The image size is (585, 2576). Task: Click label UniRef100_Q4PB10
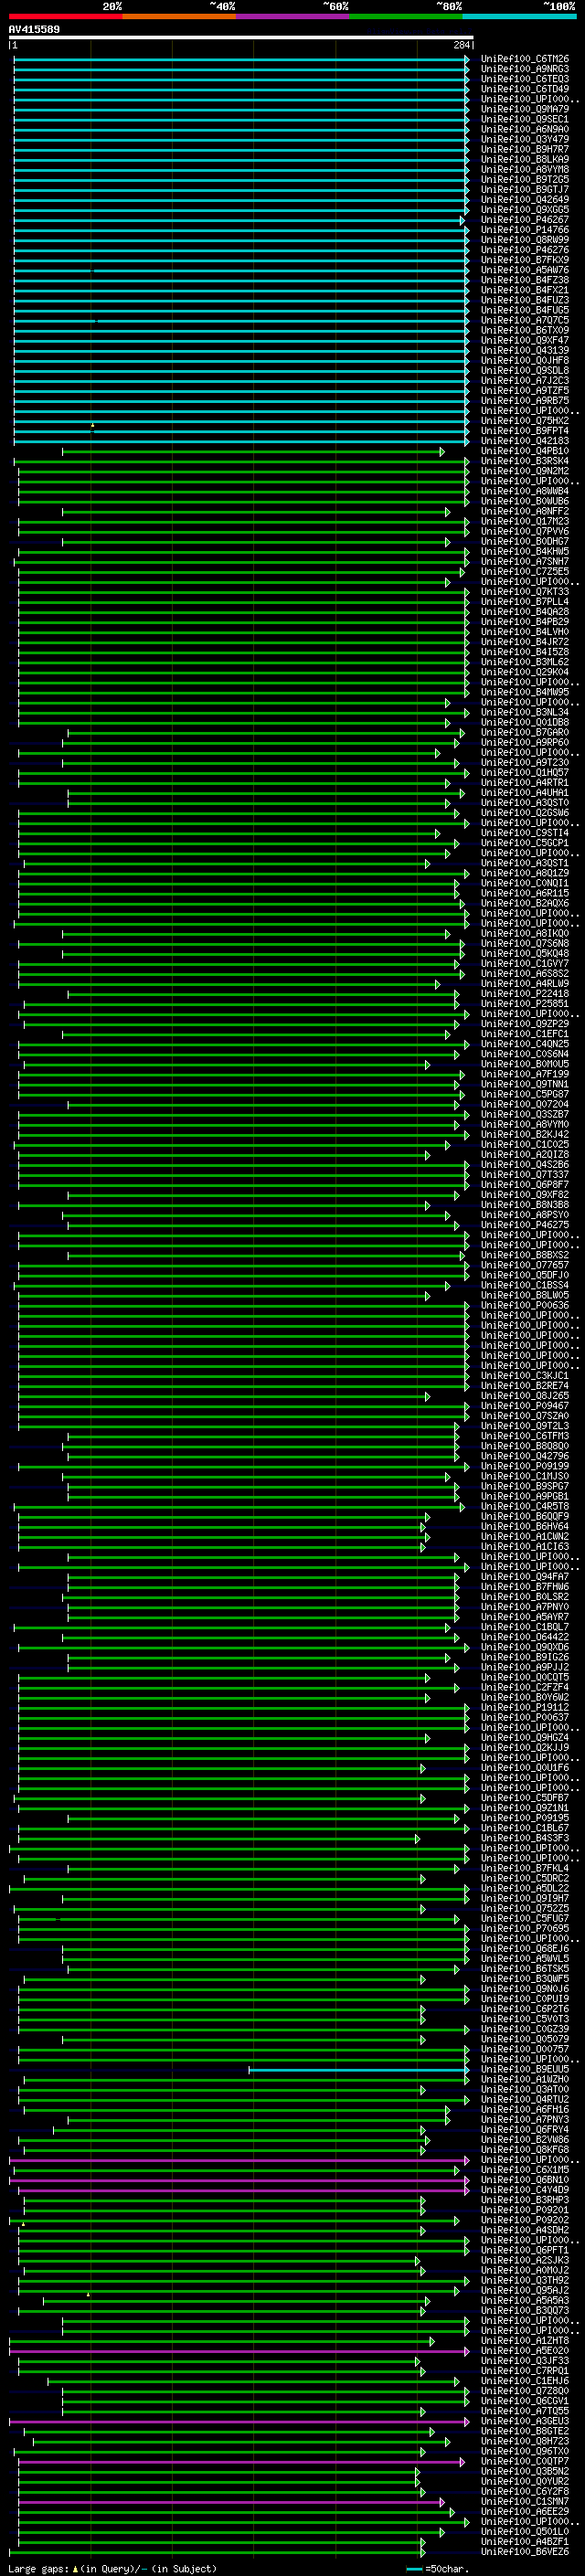525,451
